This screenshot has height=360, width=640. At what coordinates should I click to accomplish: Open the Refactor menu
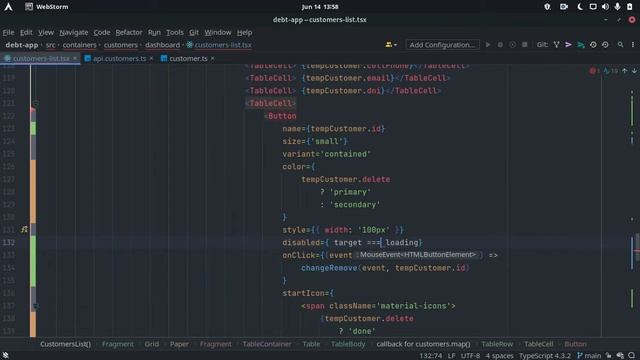pos(129,32)
